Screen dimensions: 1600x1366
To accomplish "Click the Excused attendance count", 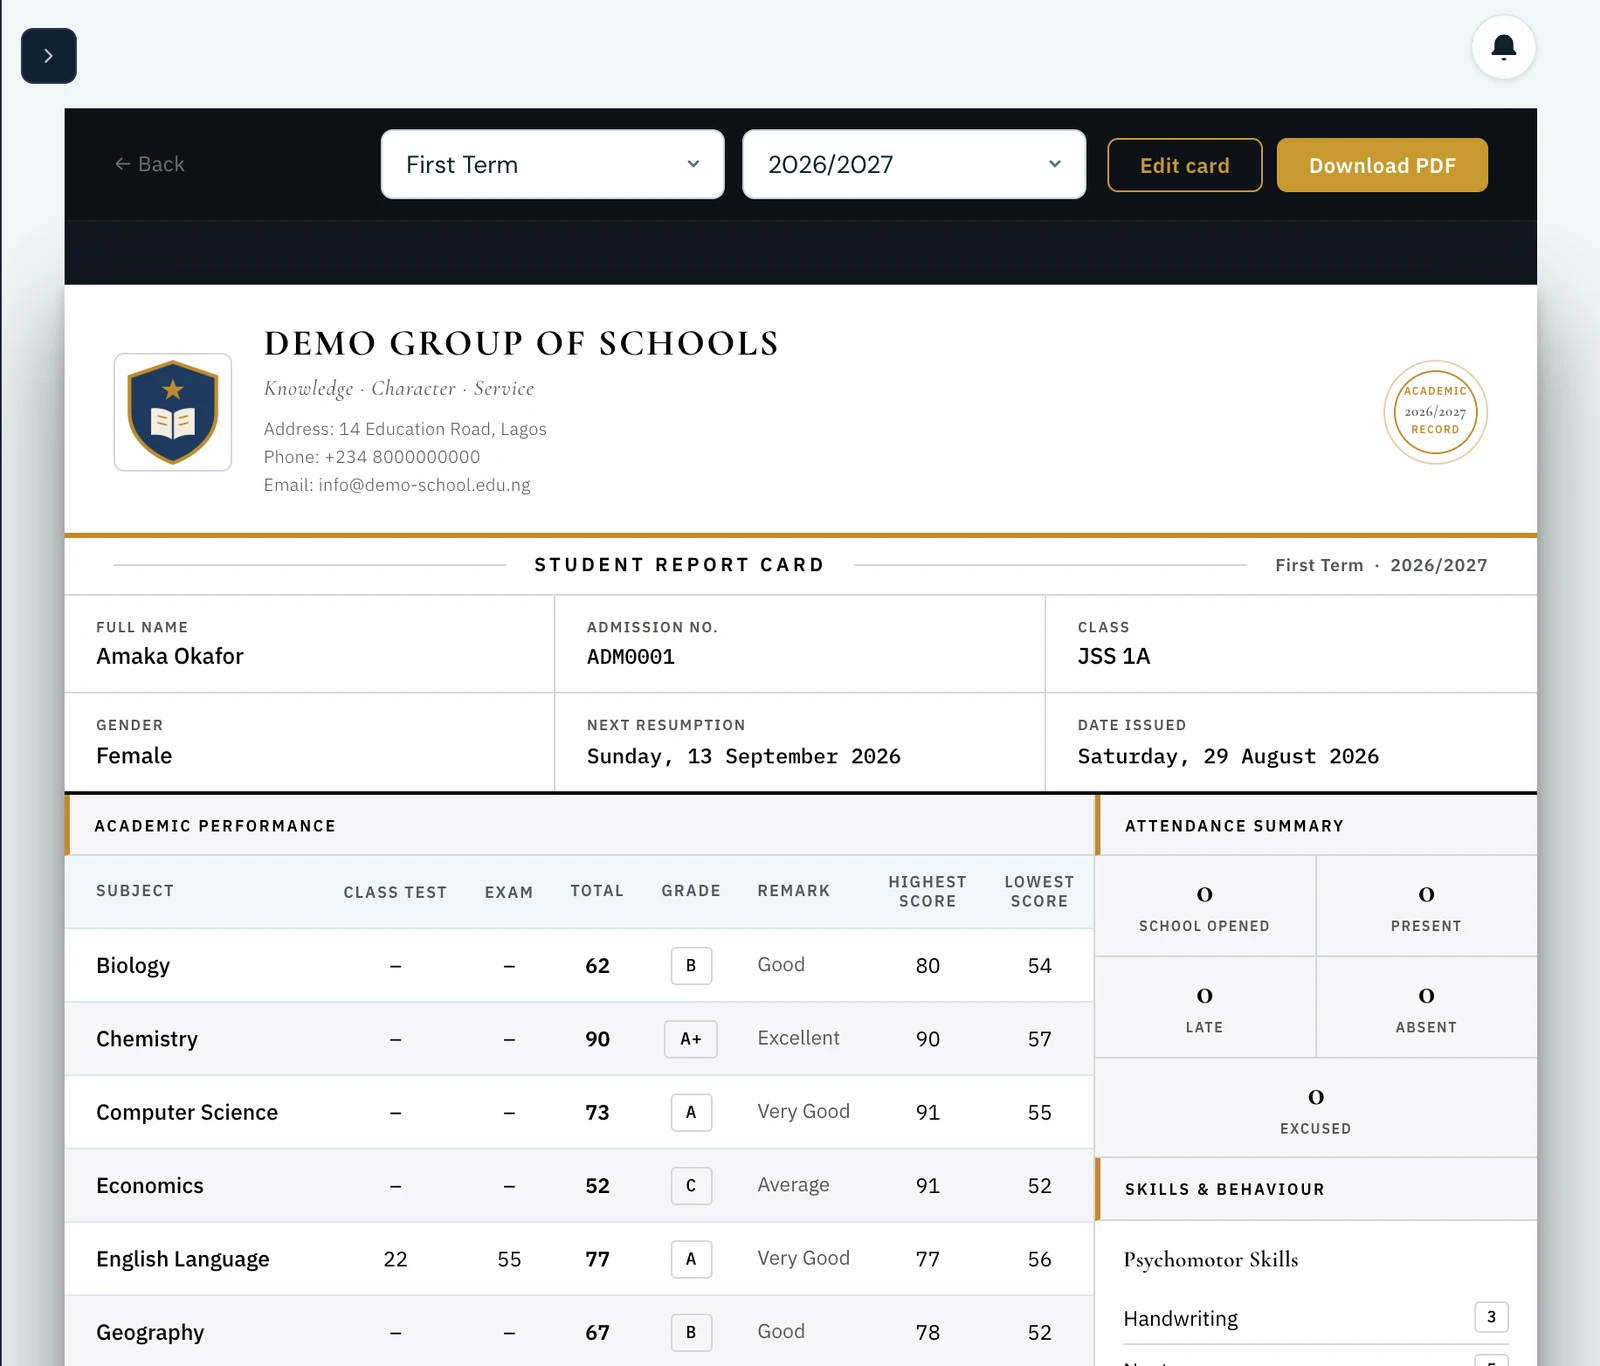I will 1316,1097.
